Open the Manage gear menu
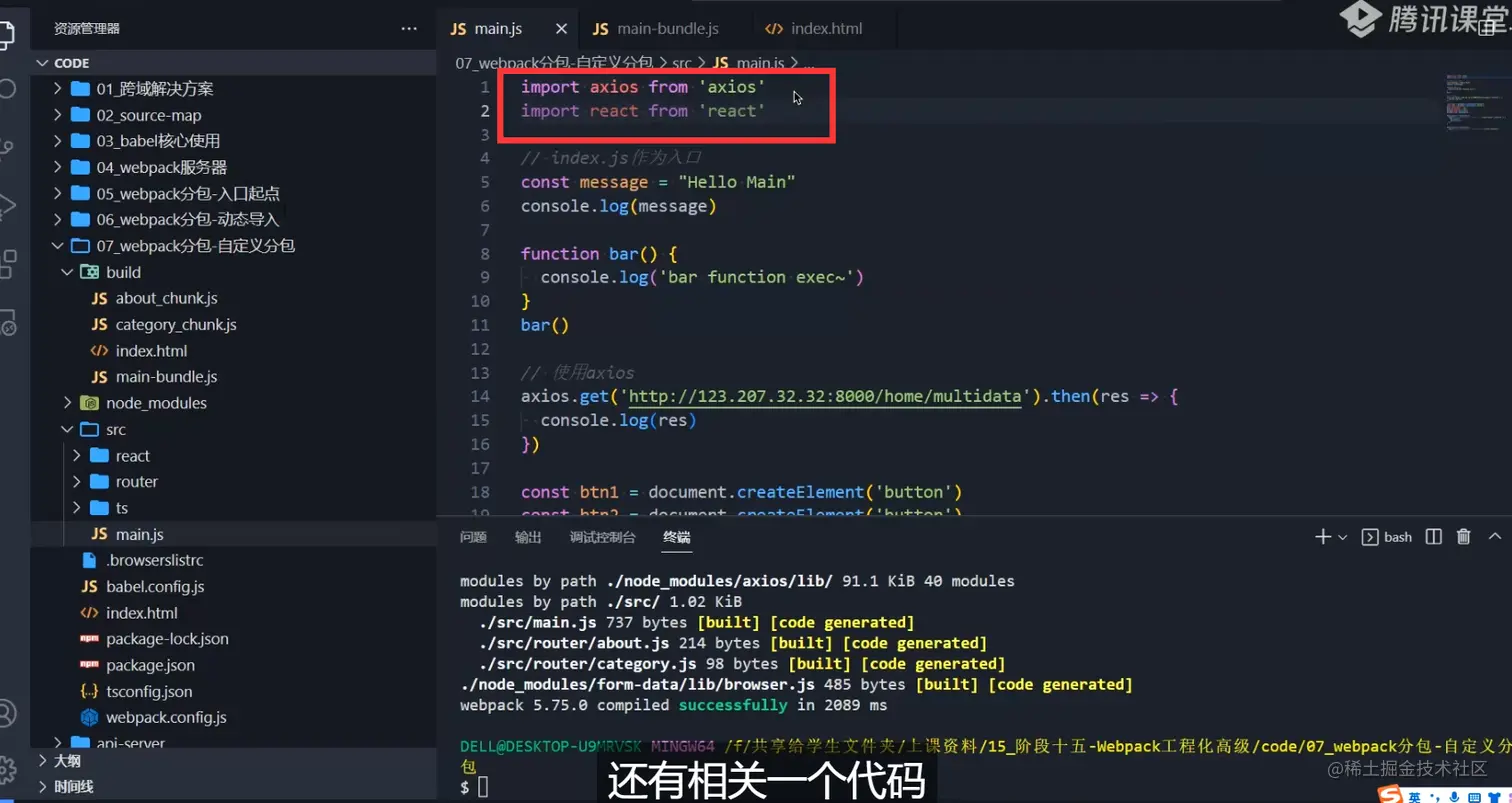The image size is (1512, 803). tap(6, 768)
